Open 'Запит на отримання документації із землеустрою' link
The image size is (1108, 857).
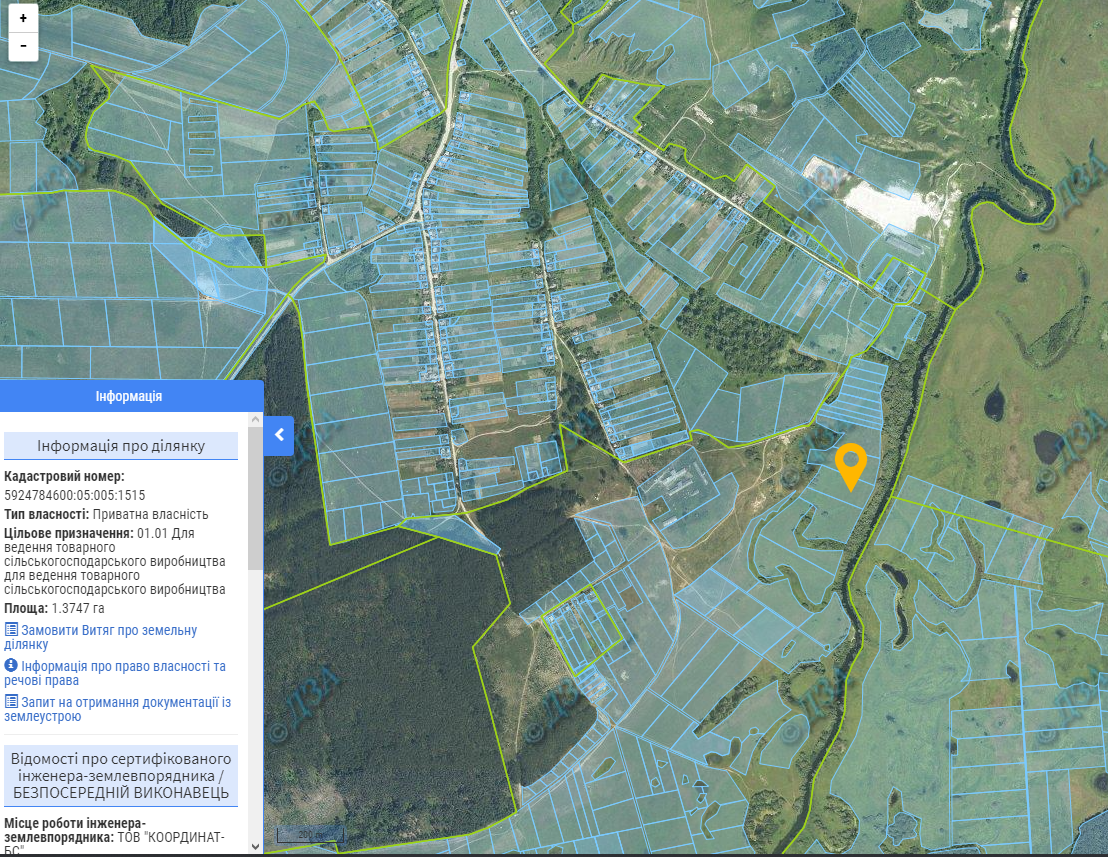pos(125,709)
